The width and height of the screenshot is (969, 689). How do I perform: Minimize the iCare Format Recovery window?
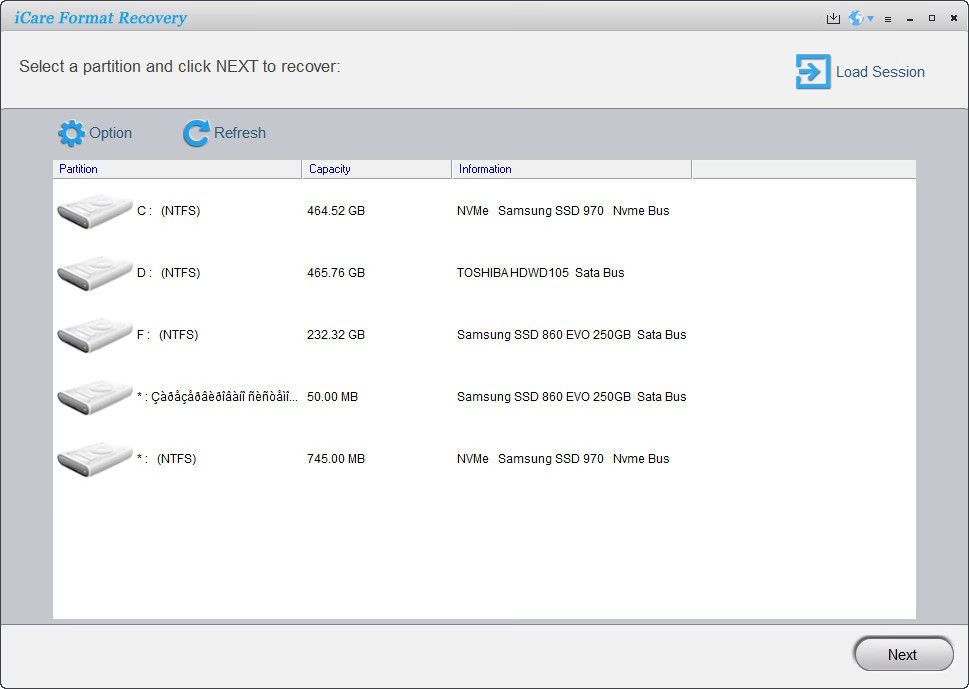[x=910, y=19]
